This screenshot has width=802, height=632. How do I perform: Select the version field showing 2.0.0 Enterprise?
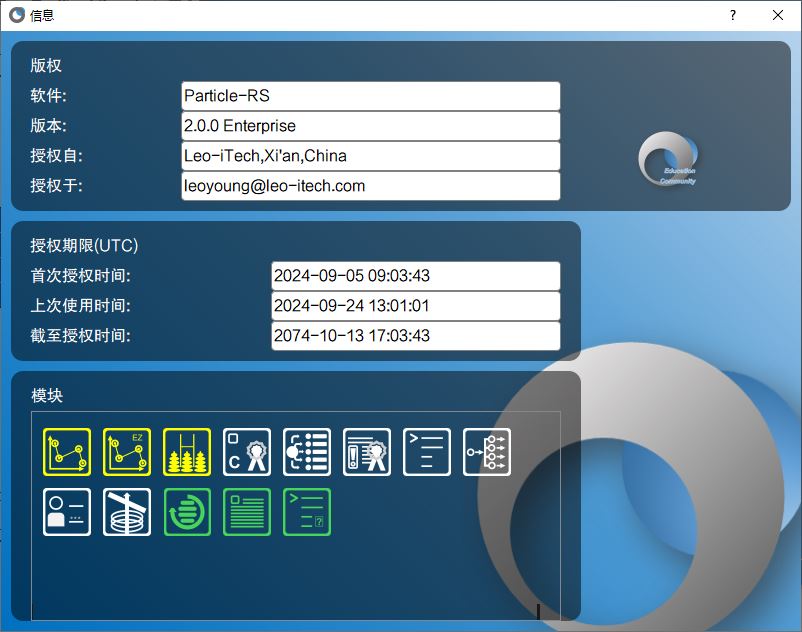click(x=370, y=126)
